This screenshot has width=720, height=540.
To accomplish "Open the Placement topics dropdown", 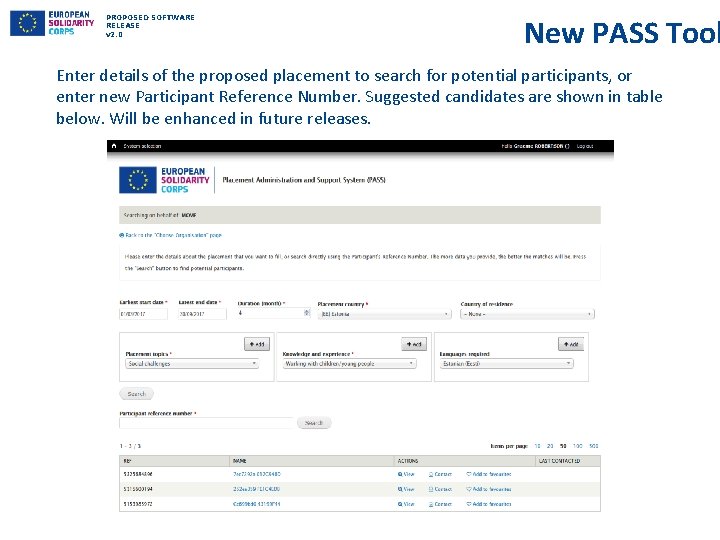I will click(191, 364).
